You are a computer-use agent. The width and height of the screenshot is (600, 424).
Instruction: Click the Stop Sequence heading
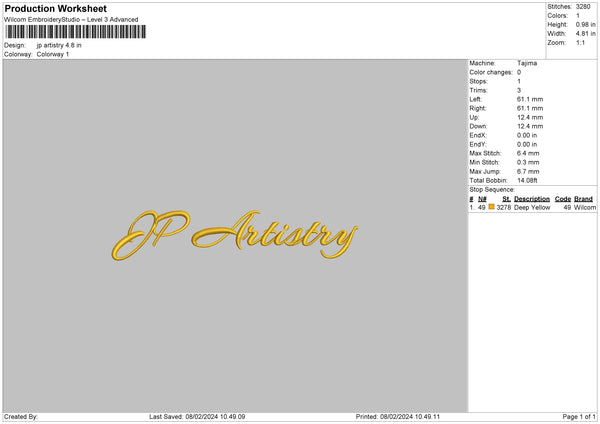coord(492,190)
